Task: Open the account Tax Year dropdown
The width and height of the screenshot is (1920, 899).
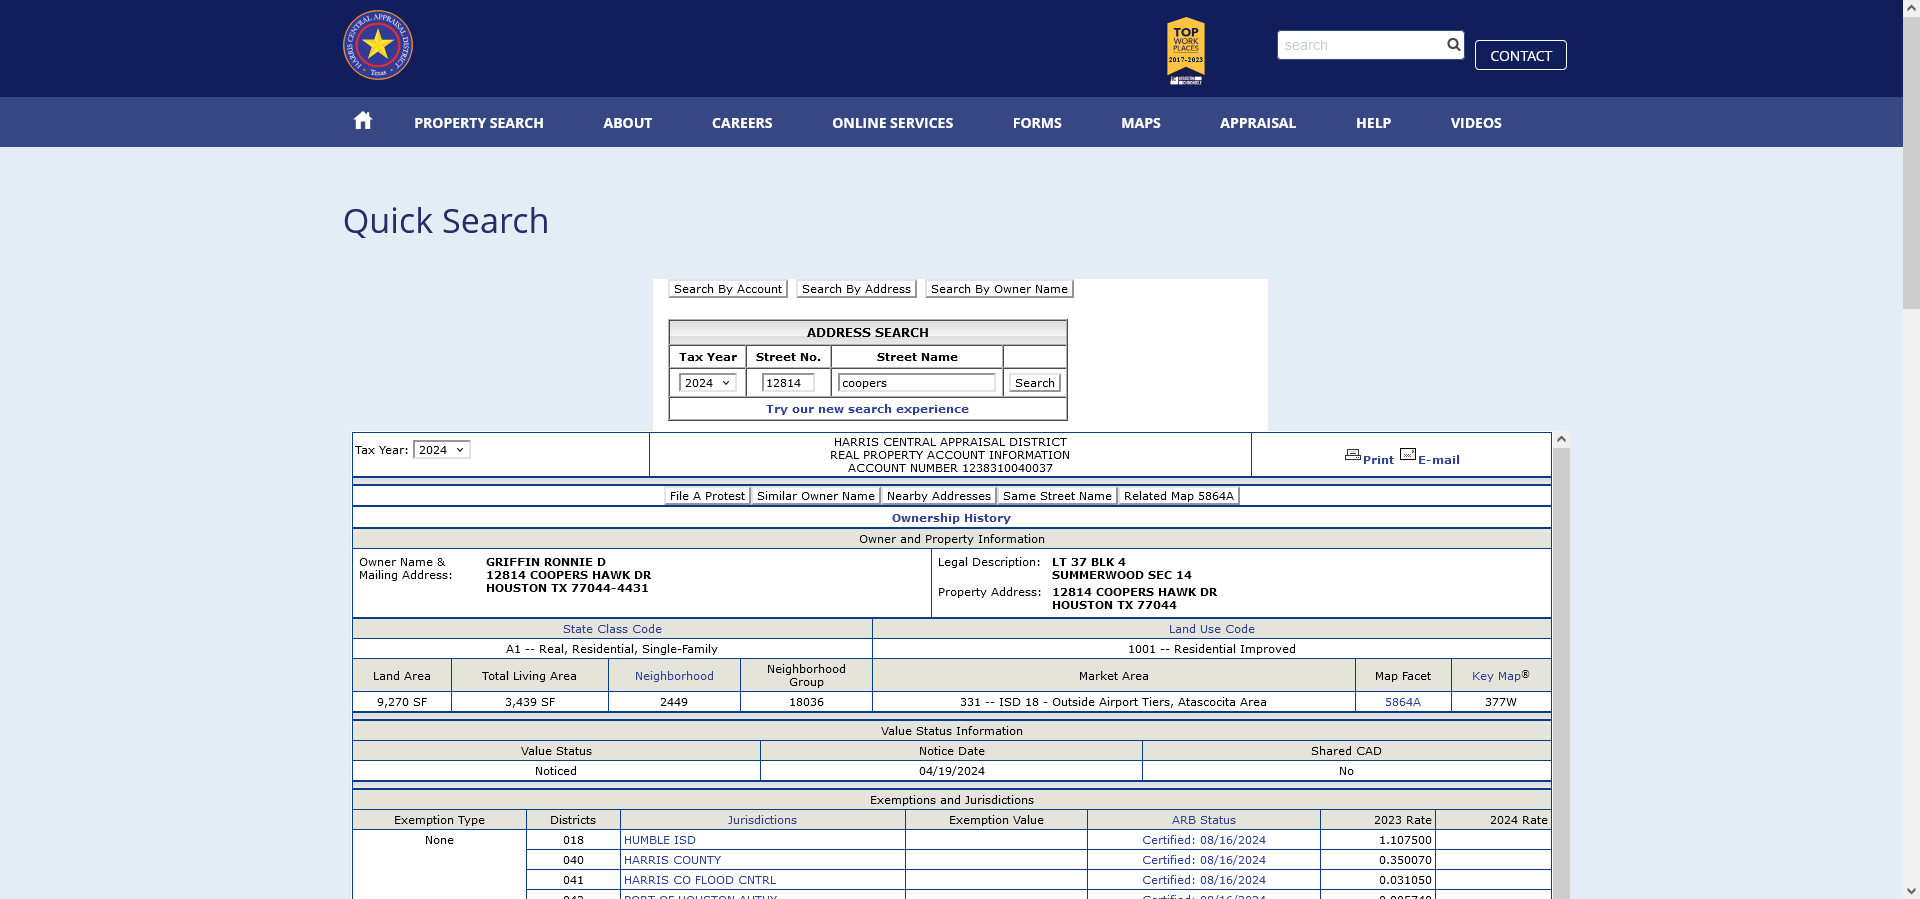Action: click(441, 450)
